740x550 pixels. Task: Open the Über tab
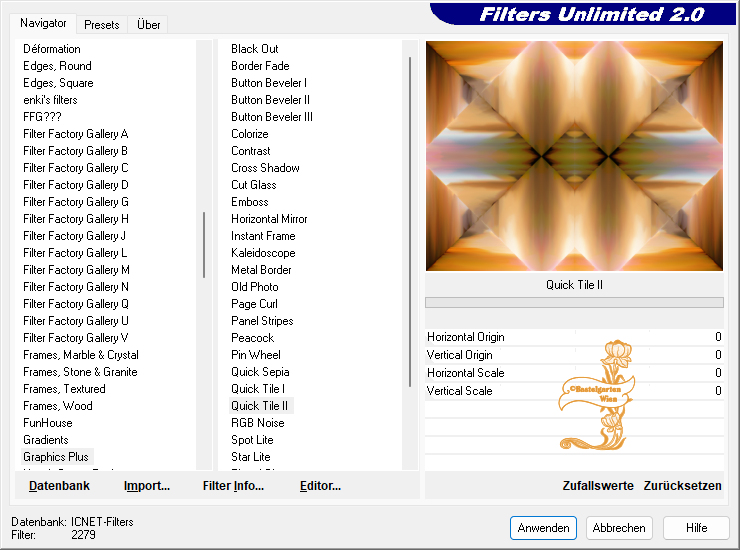coord(148,25)
